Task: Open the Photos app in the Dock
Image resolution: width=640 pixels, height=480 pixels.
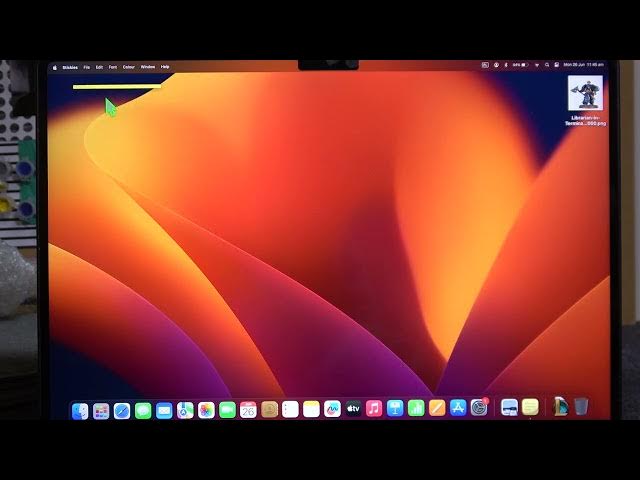Action: click(206, 410)
